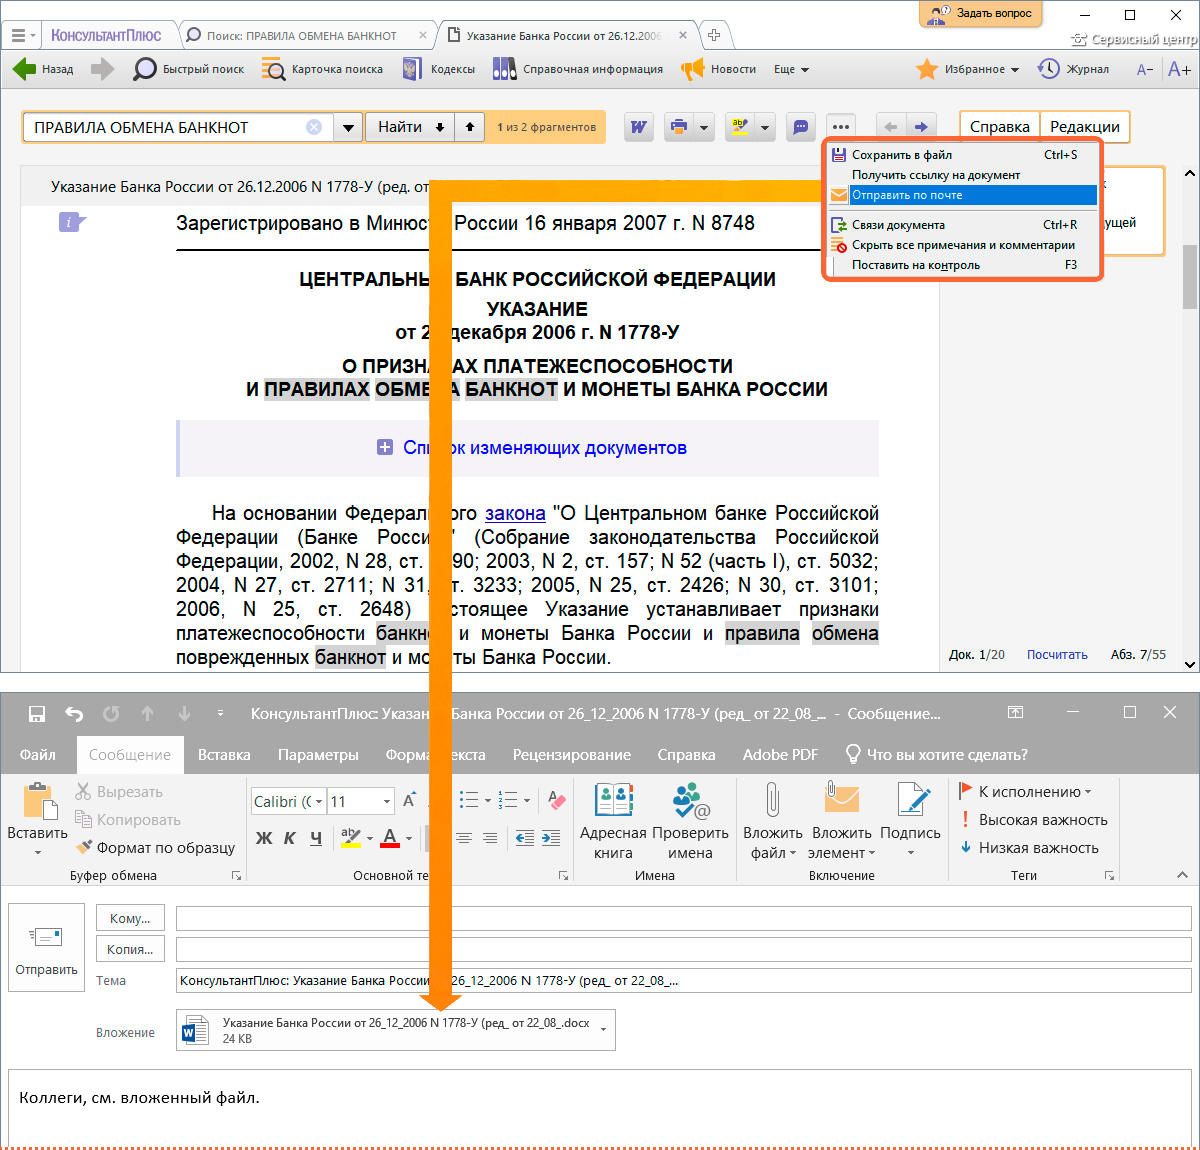
Task: Toggle Высокая важность flag
Action: coord(1034,819)
